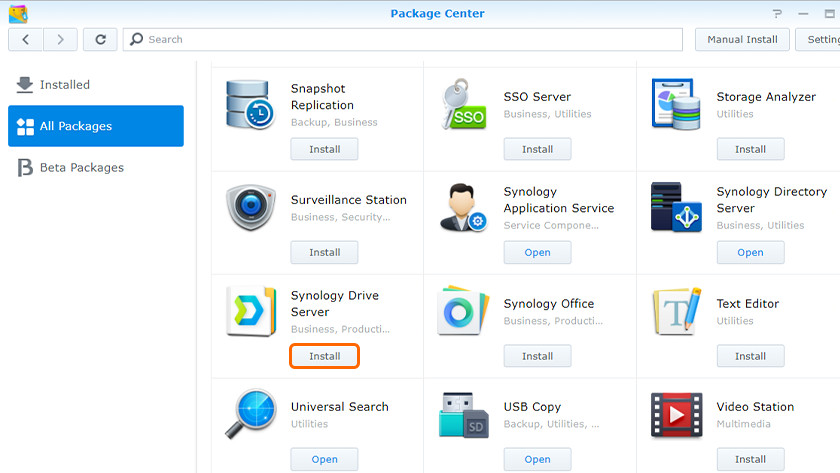Viewport: 840px width, 473px height.
Task: Switch to the Installed tab
Action: point(65,85)
